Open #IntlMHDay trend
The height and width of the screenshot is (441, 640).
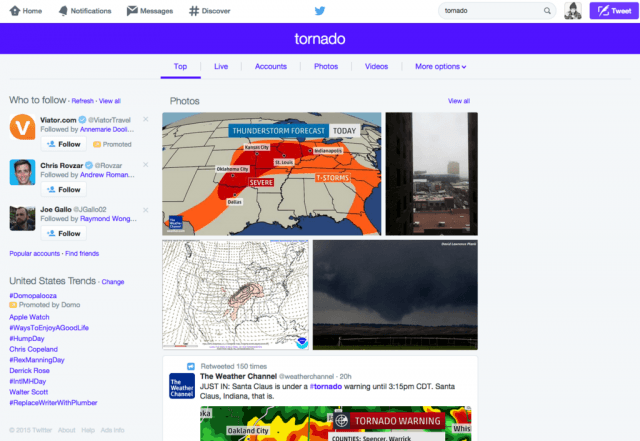(28, 381)
